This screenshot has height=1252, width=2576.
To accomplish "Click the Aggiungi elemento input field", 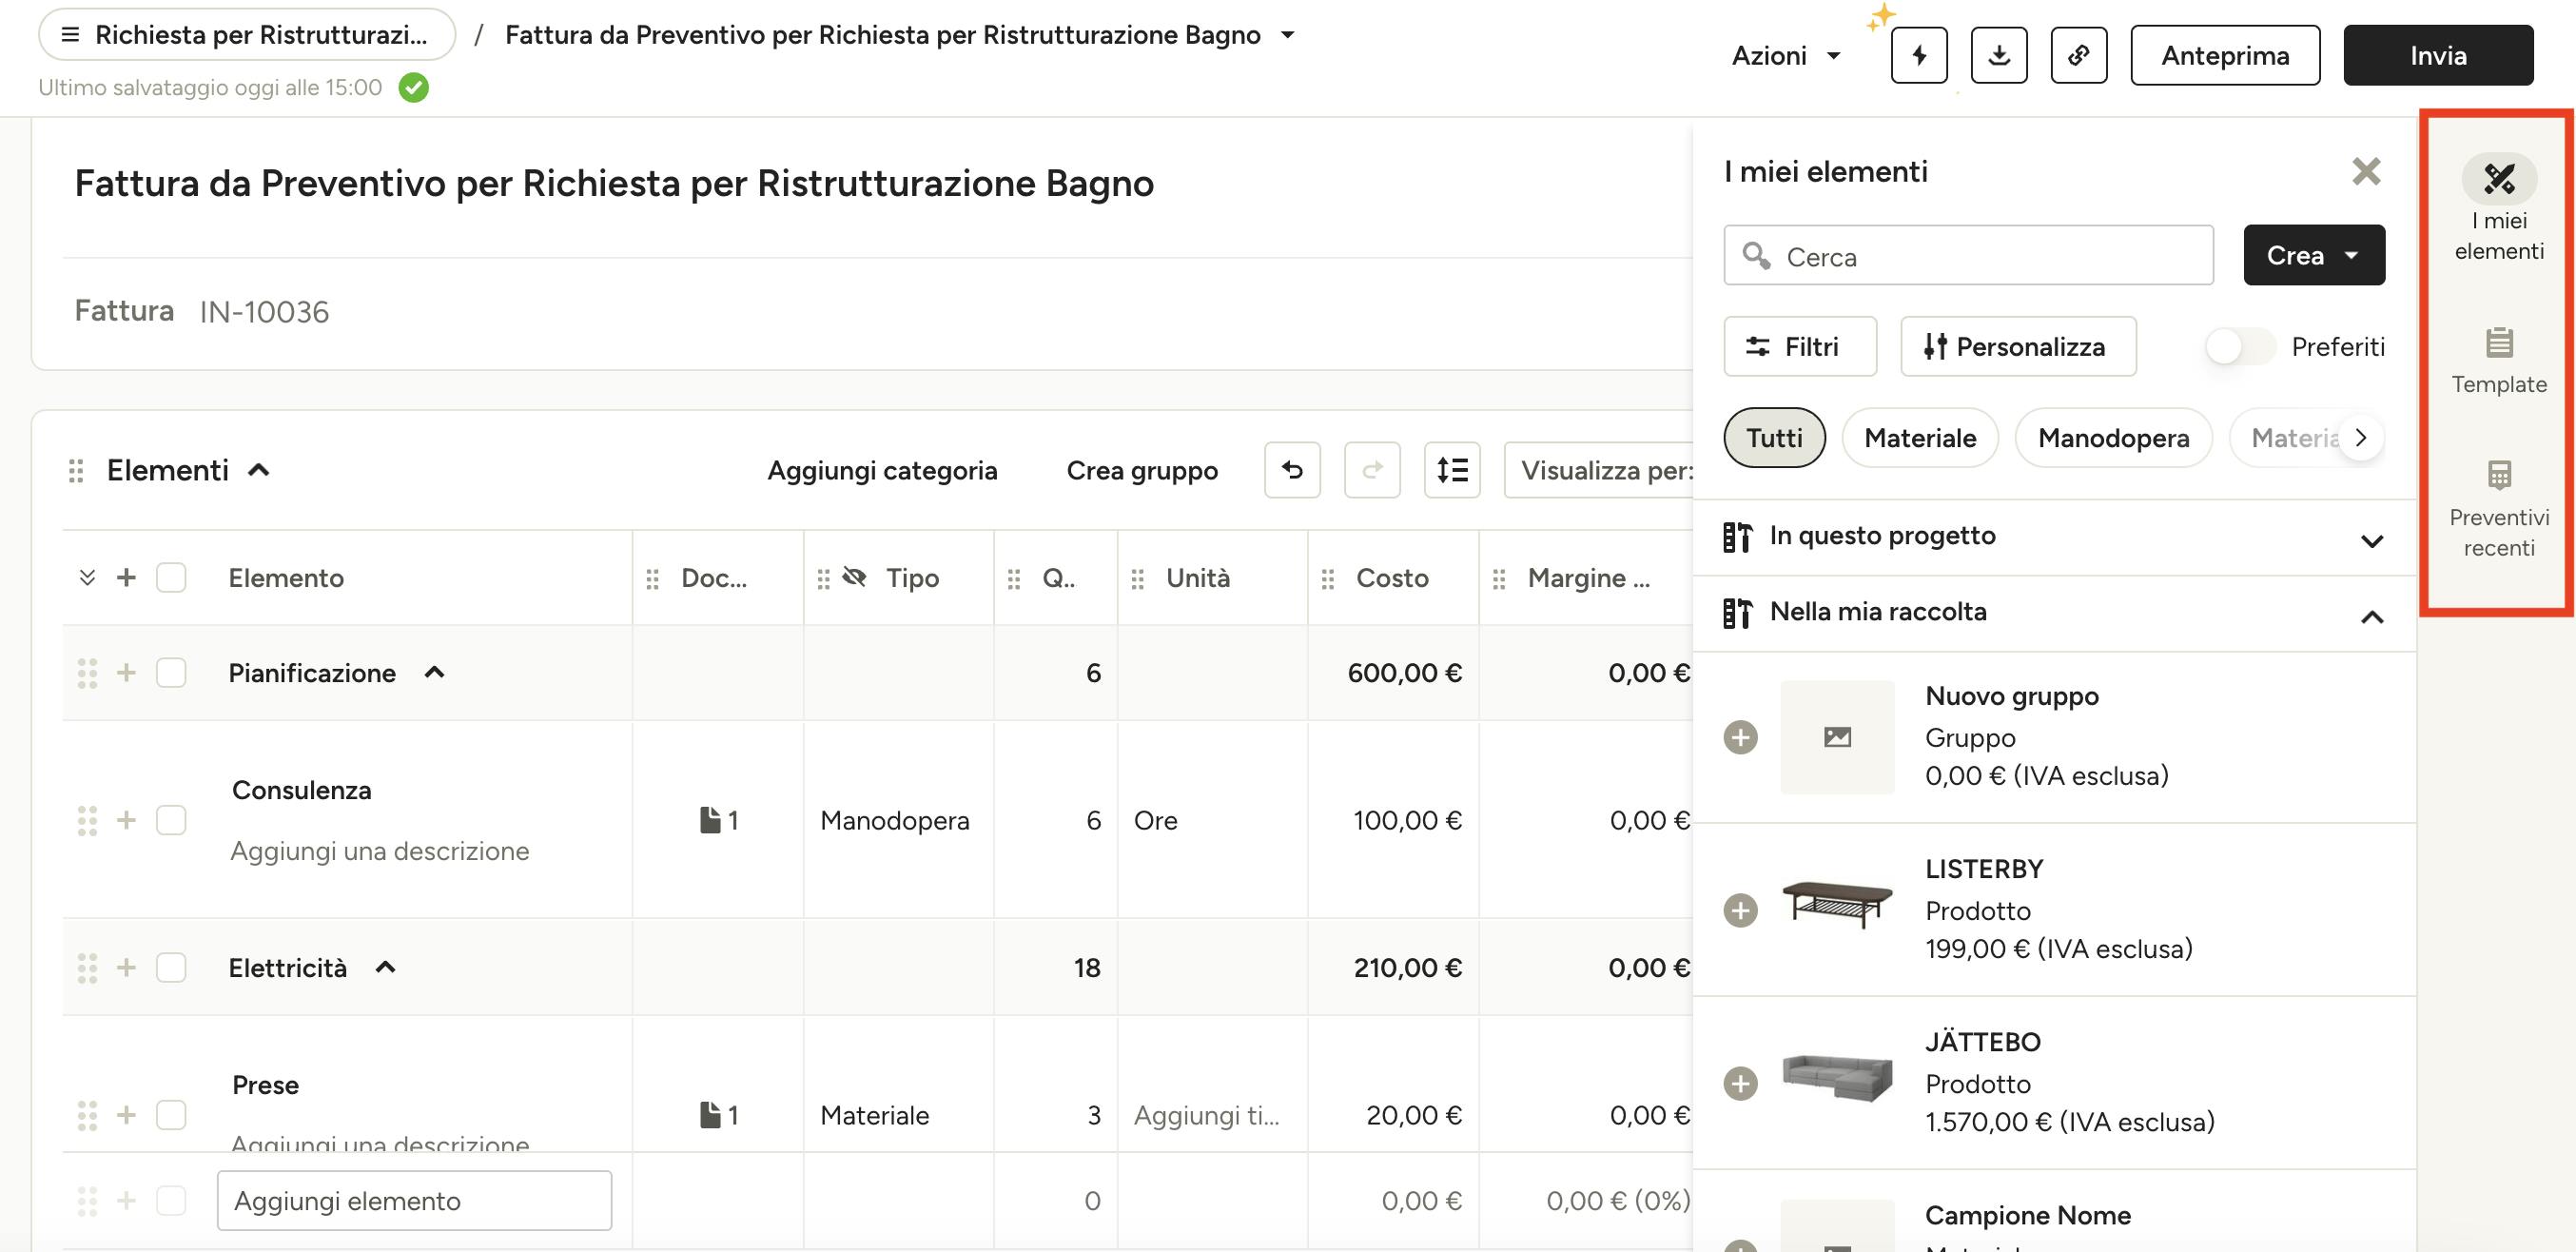I will [414, 1200].
